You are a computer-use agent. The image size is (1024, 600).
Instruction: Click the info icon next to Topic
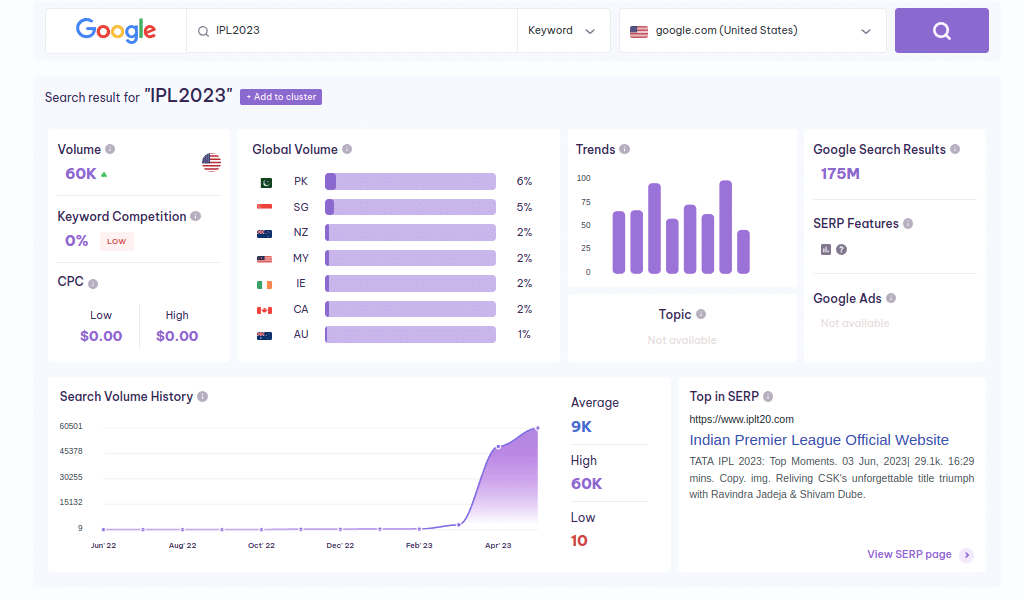click(x=701, y=314)
